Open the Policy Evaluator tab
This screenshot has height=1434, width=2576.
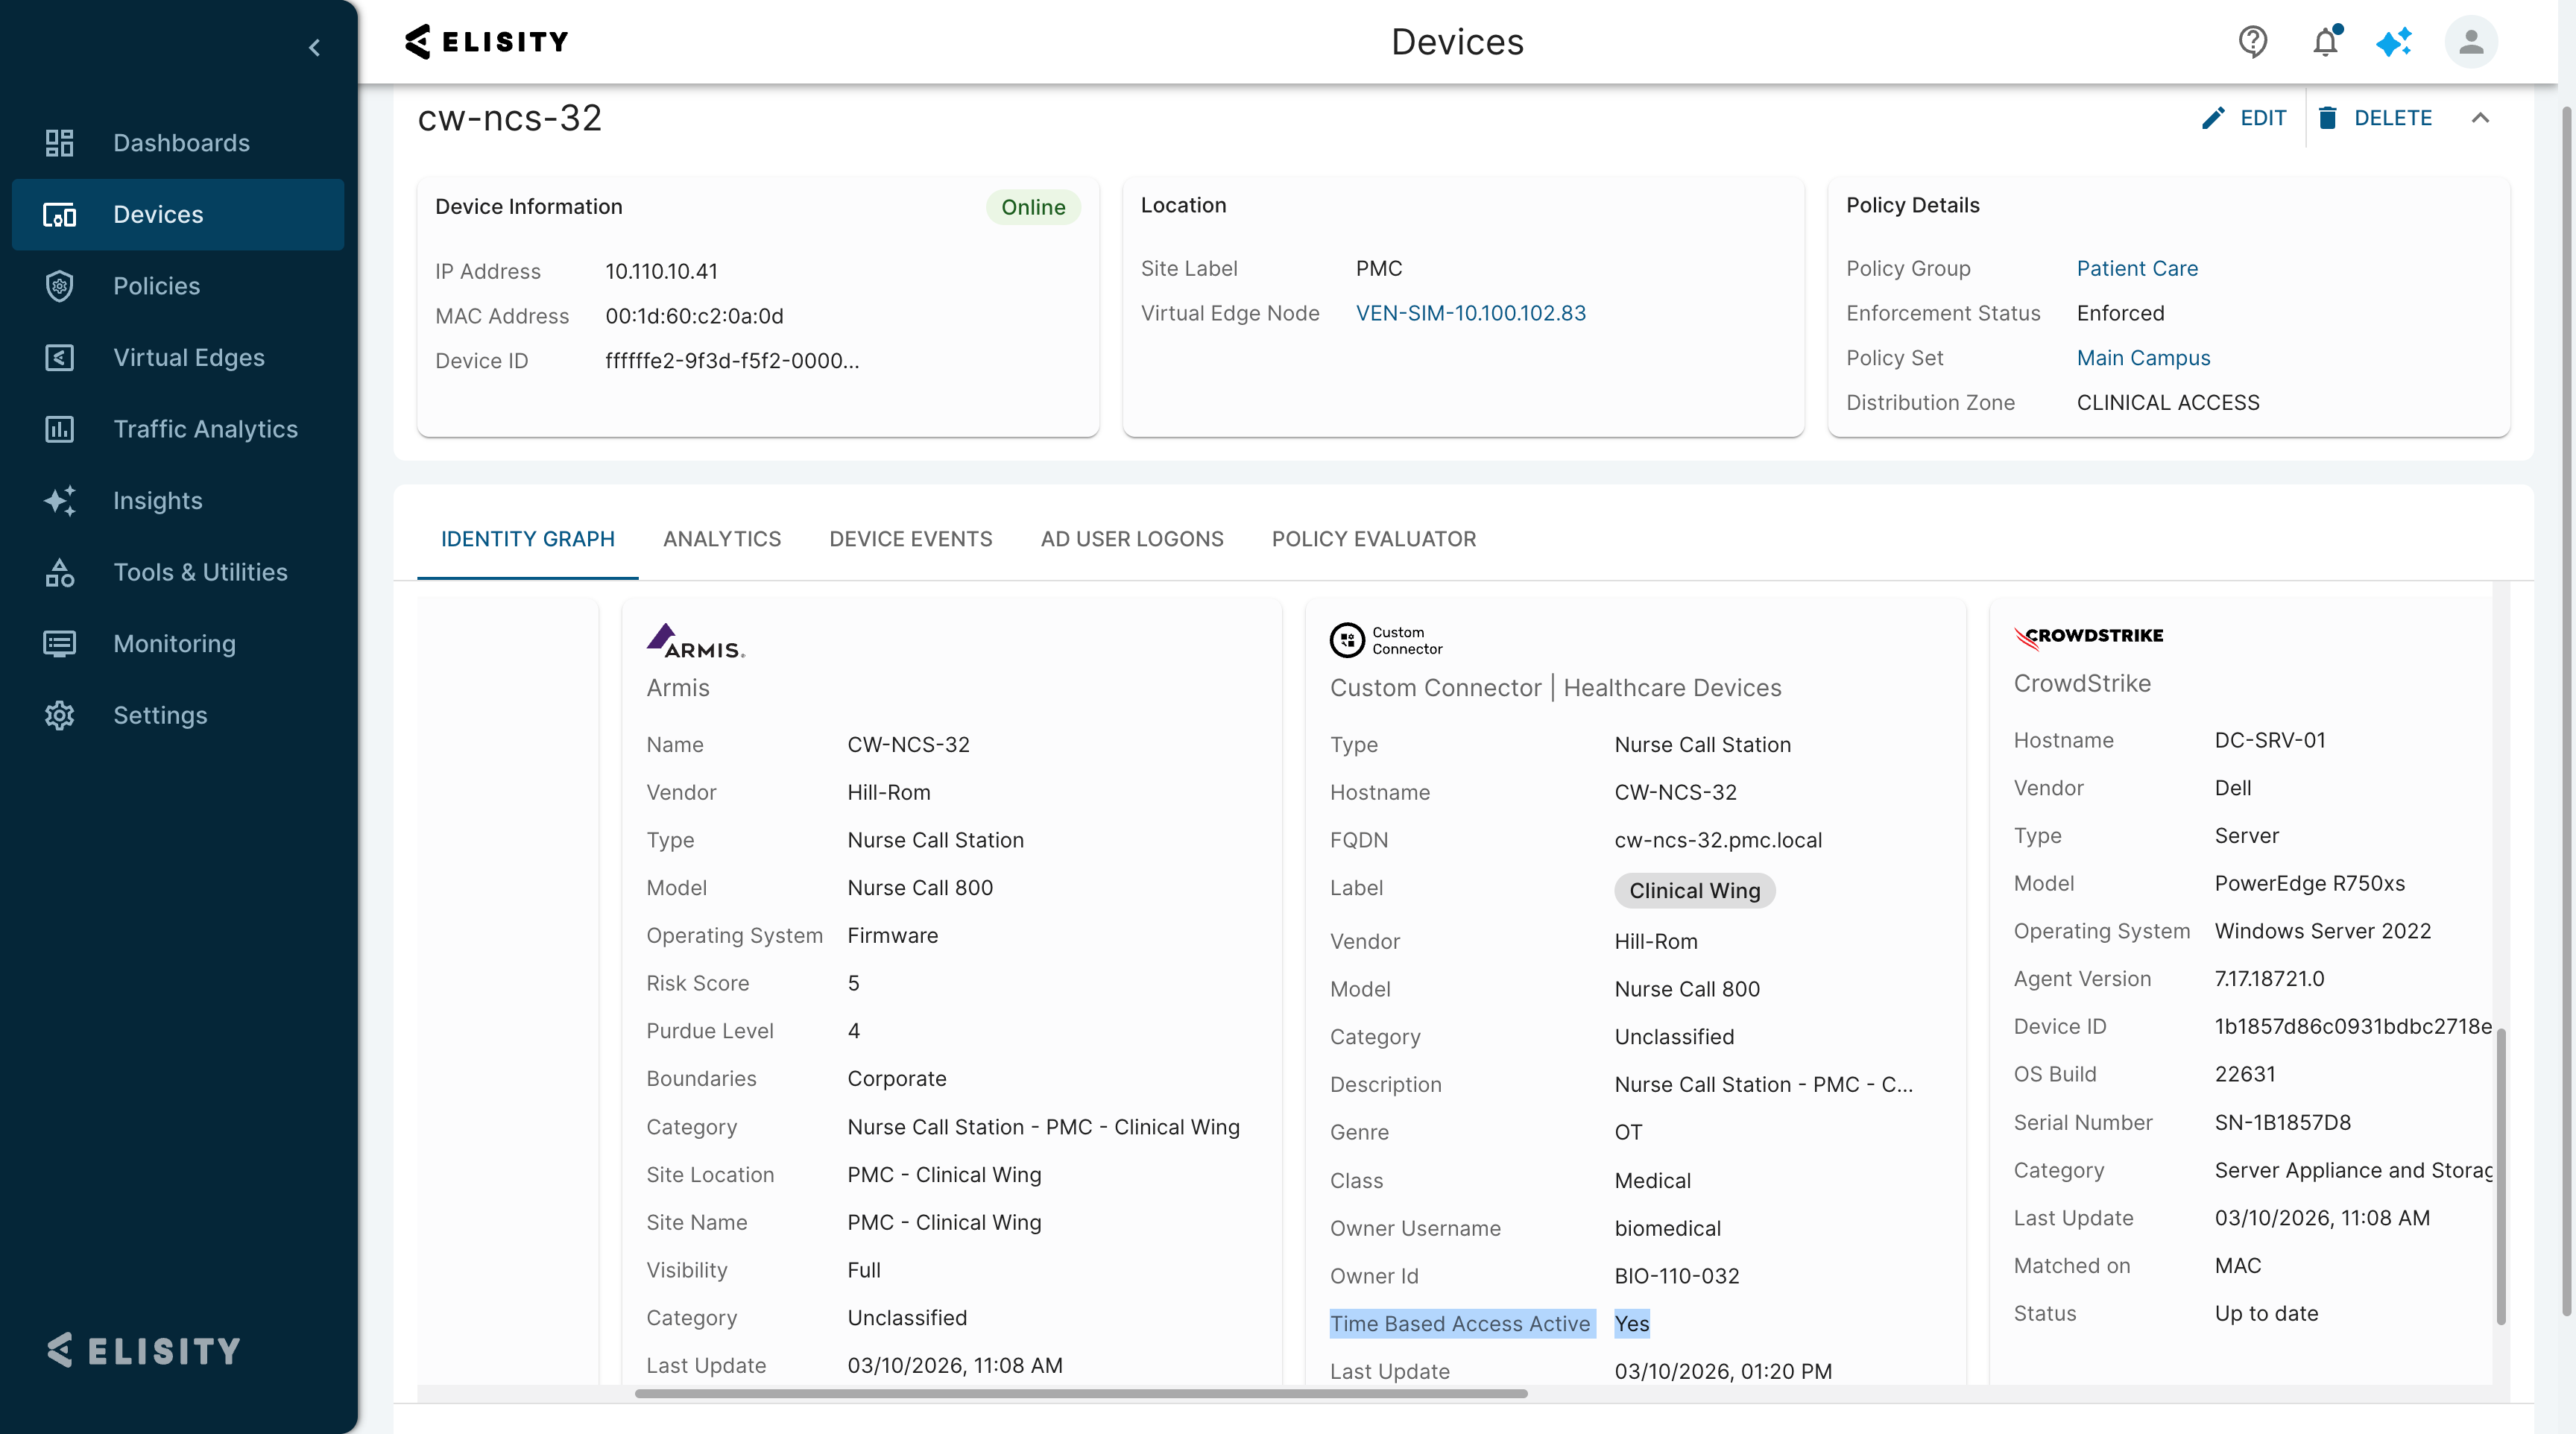click(x=1373, y=539)
